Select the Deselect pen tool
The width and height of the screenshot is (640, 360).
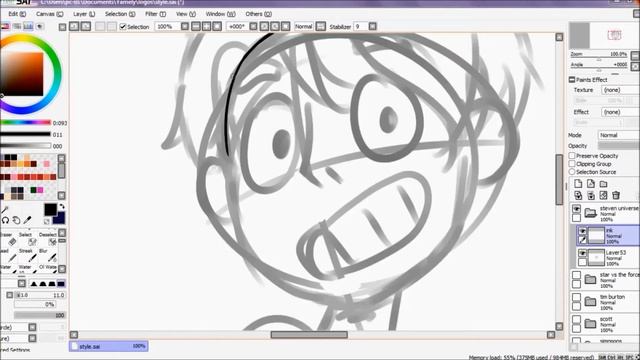click(48, 239)
